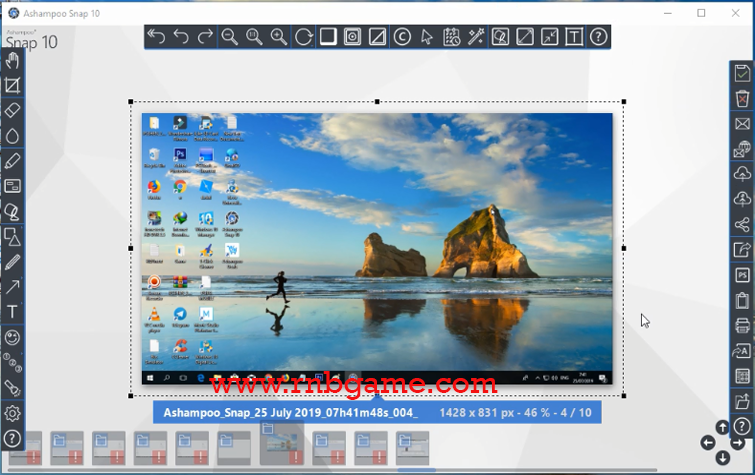The width and height of the screenshot is (755, 475).
Task: Apply magic wand auto effect
Action: tap(476, 37)
